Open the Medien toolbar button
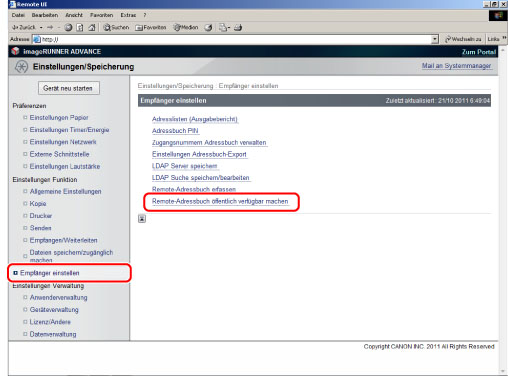Viewport: 508px width, 376px height. [186, 28]
